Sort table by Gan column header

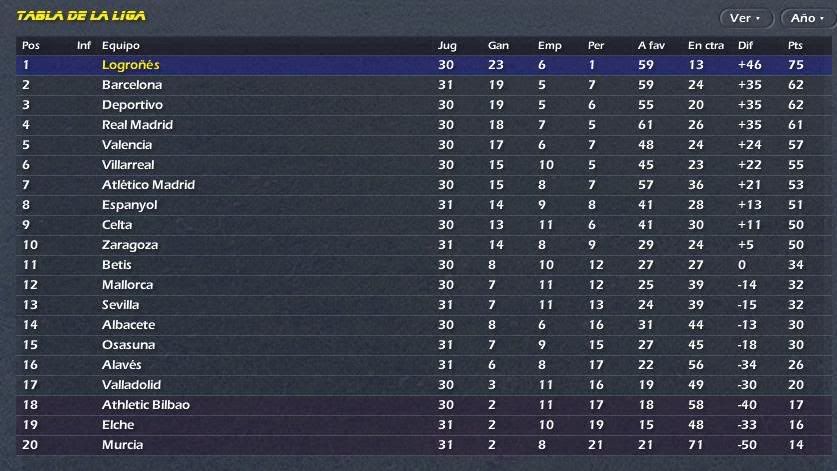[498, 45]
